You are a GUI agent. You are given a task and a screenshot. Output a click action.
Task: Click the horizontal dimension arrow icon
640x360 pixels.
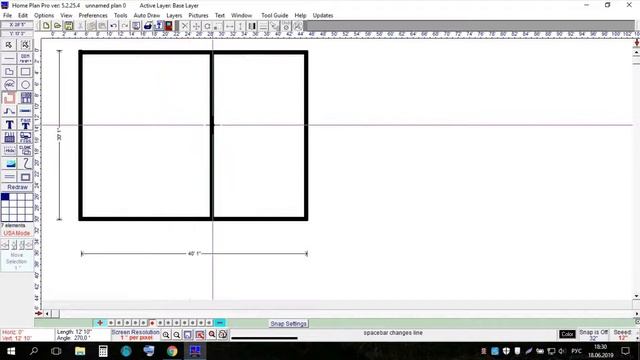pos(229,26)
